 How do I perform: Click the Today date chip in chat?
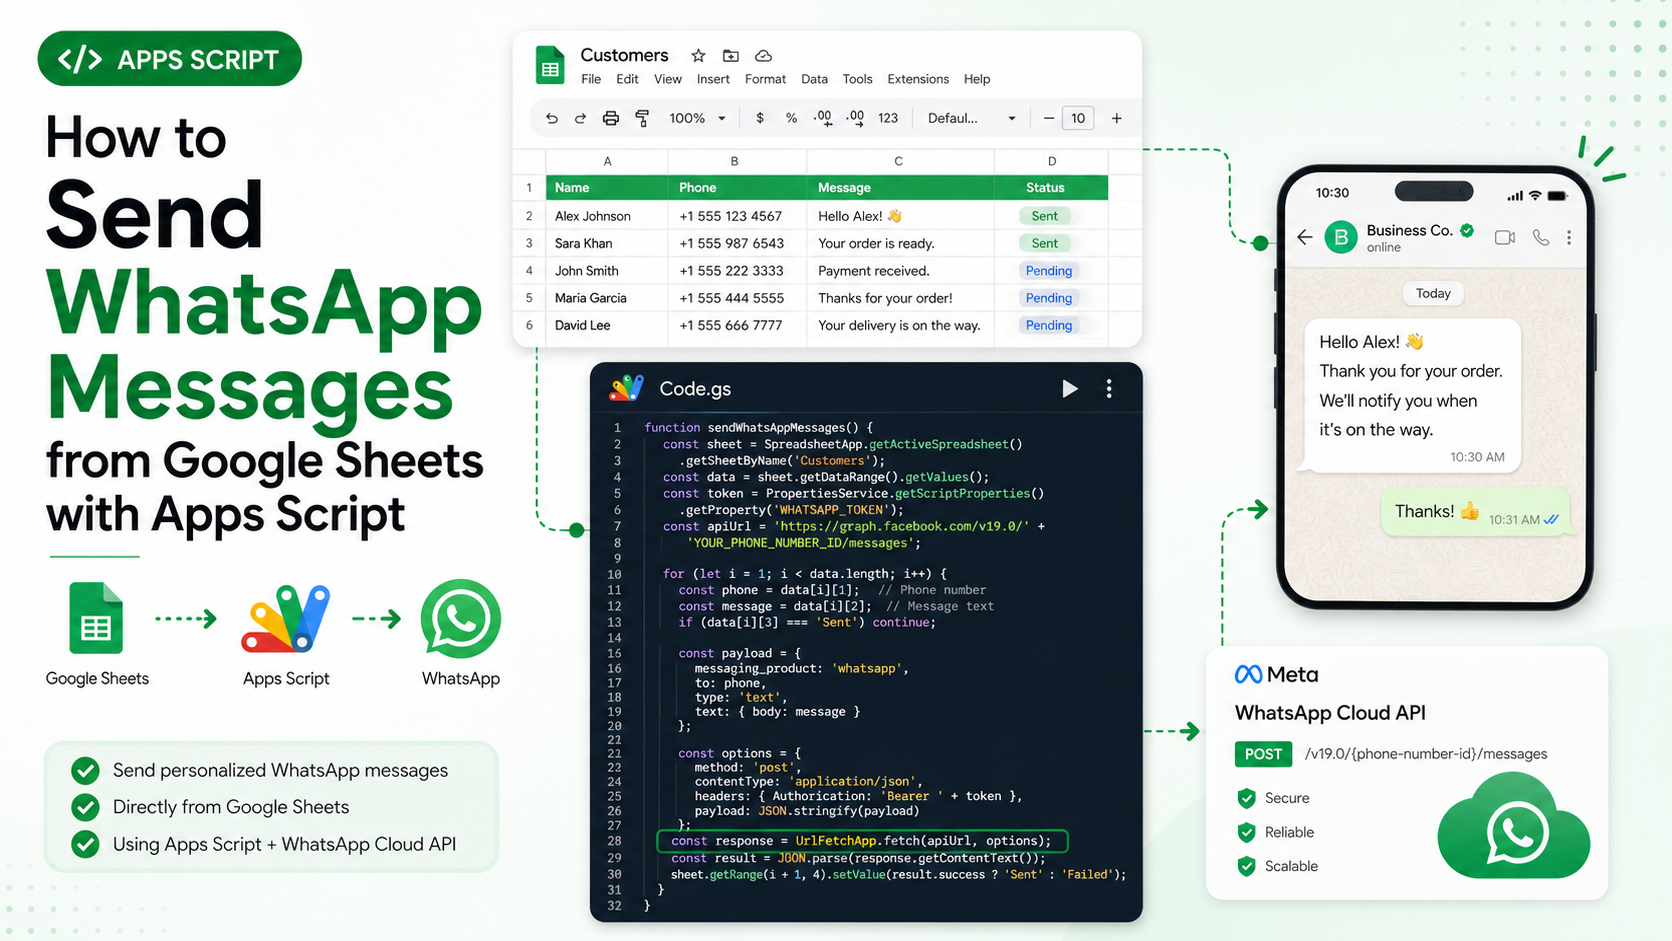point(1433,293)
